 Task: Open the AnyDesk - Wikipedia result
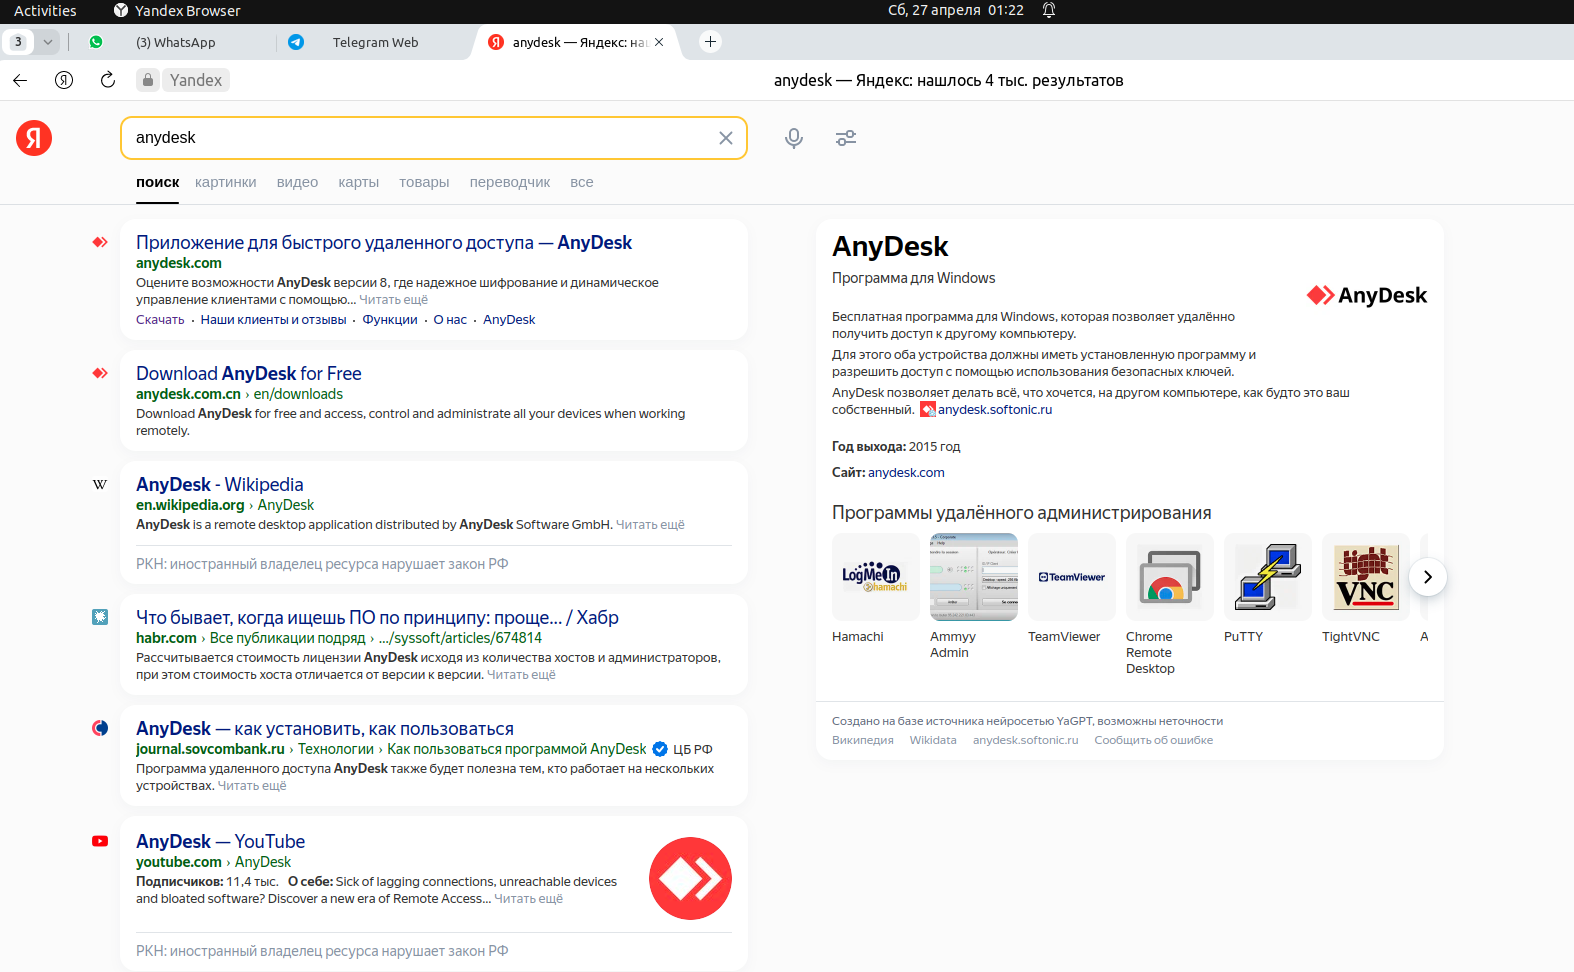pos(220,484)
